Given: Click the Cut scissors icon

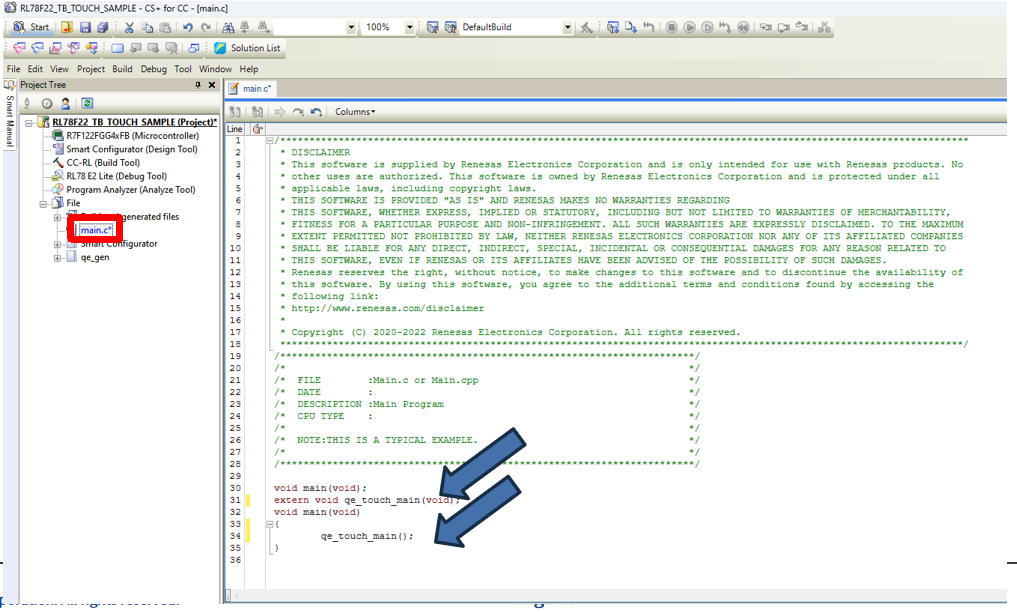Looking at the screenshot, I should [129, 27].
